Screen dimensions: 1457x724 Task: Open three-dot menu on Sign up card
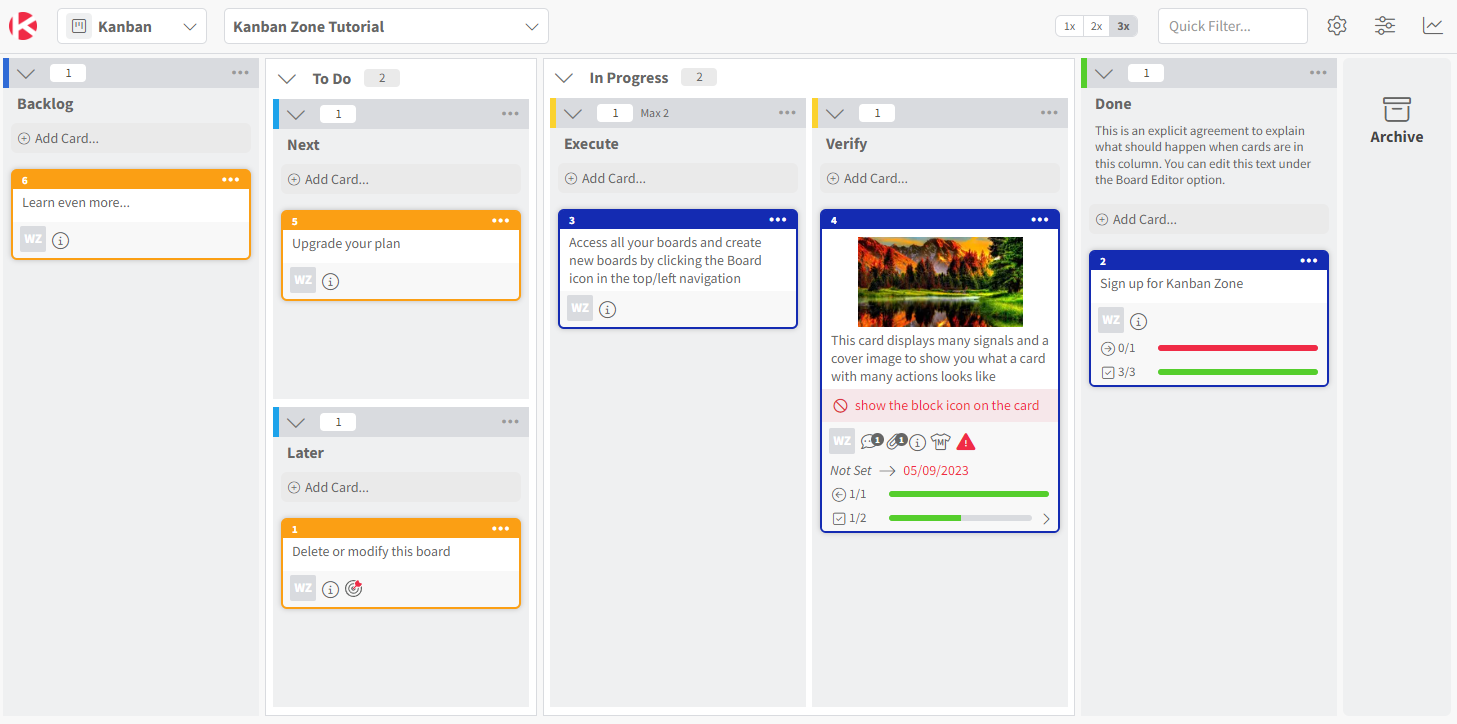click(x=1309, y=261)
